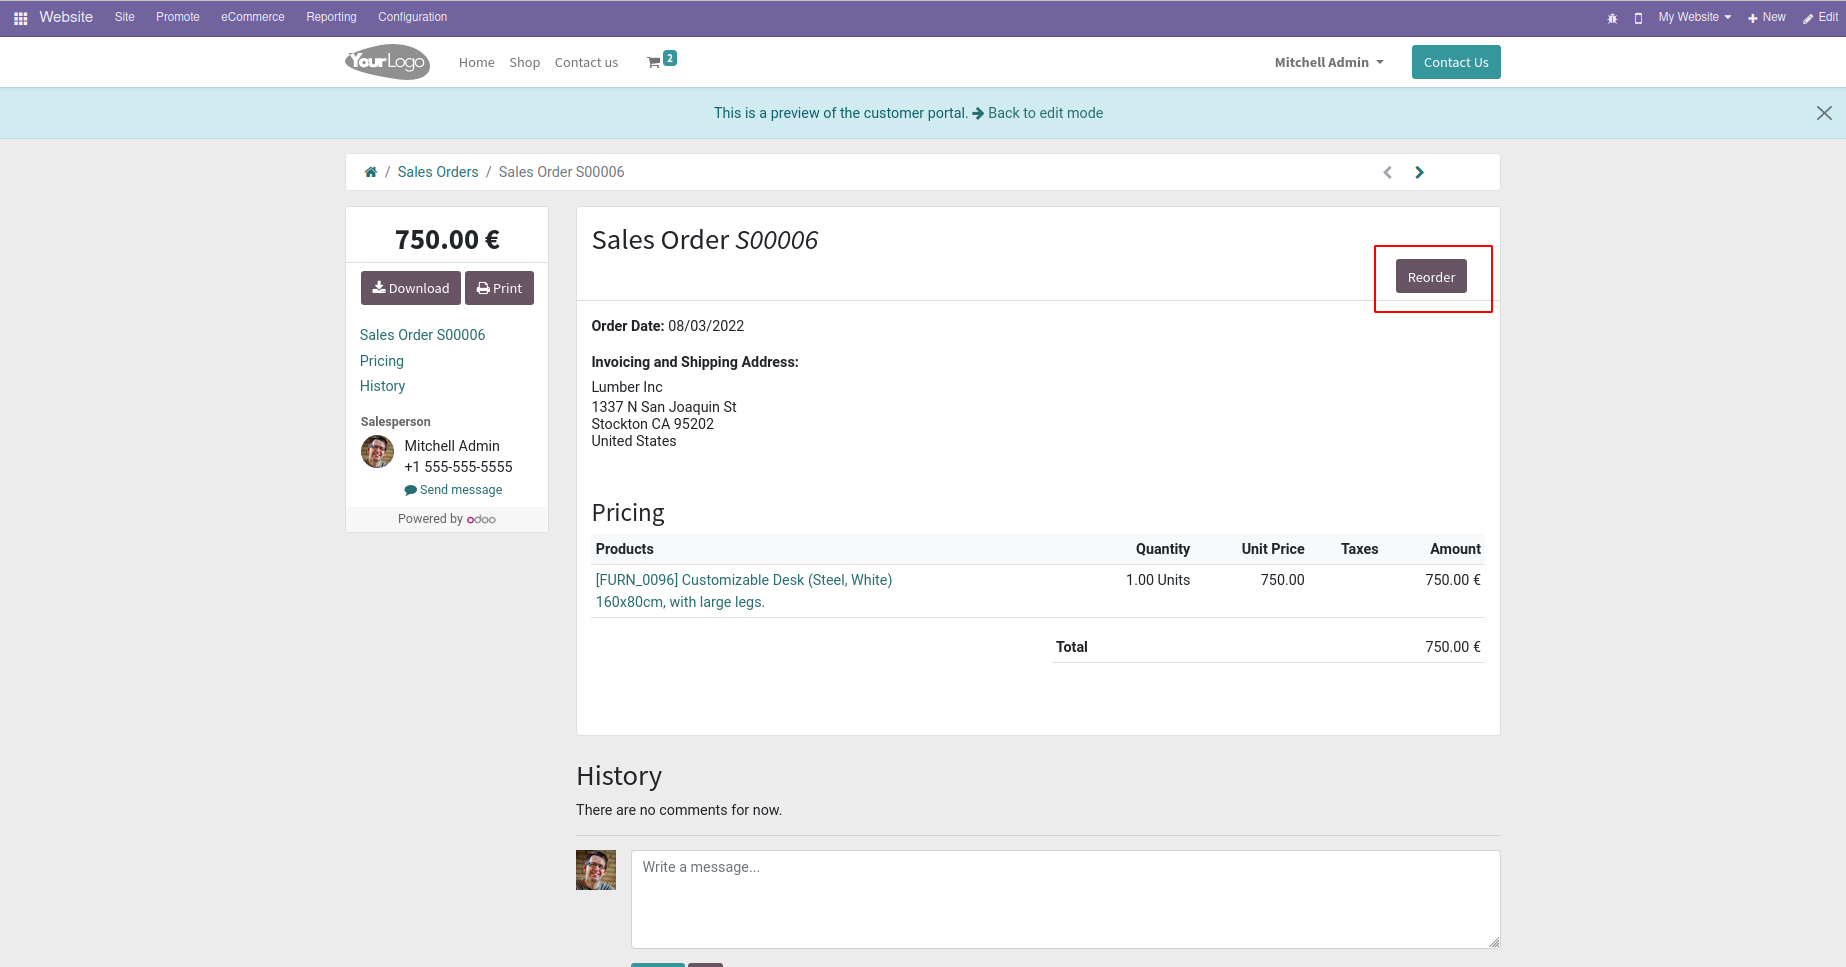Click the Reorder button
Viewport: 1846px width, 967px height.
click(1431, 277)
